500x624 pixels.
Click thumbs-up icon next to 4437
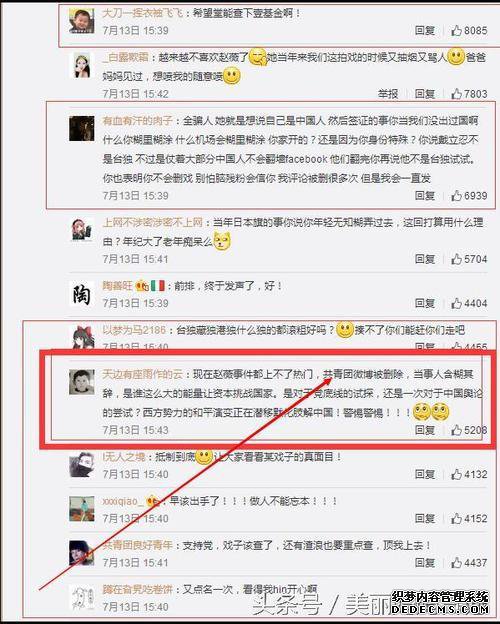(x=456, y=562)
